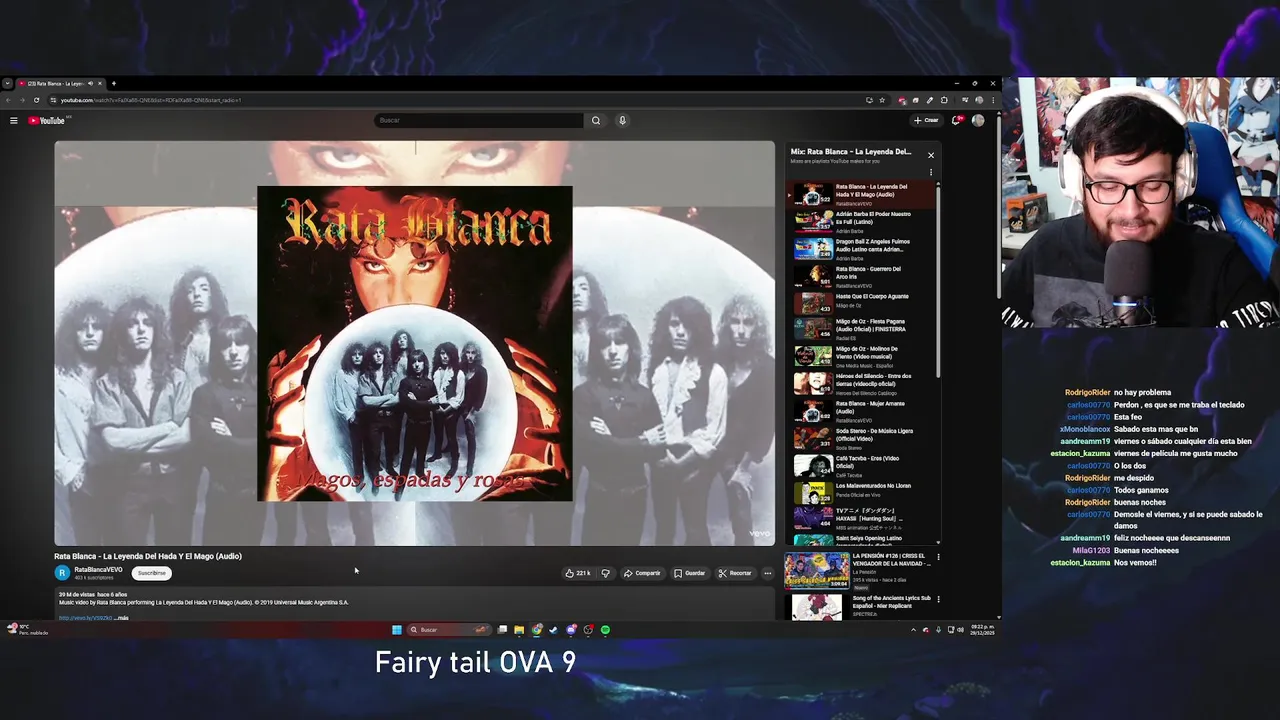Start voice search with microphone icon
1280x720 pixels.
[622, 120]
